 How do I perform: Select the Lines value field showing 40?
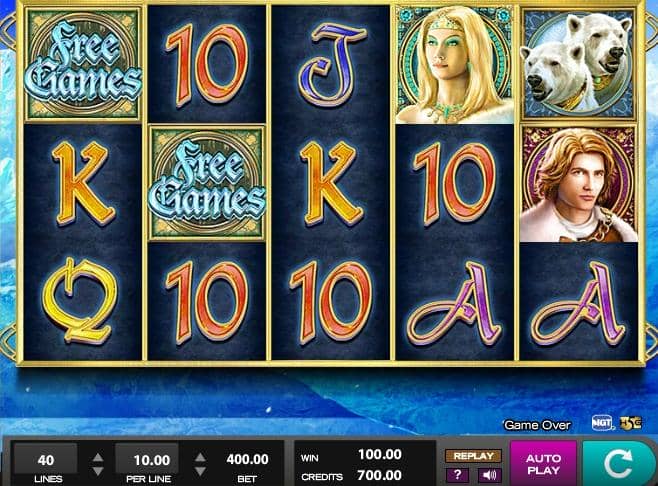[45, 460]
